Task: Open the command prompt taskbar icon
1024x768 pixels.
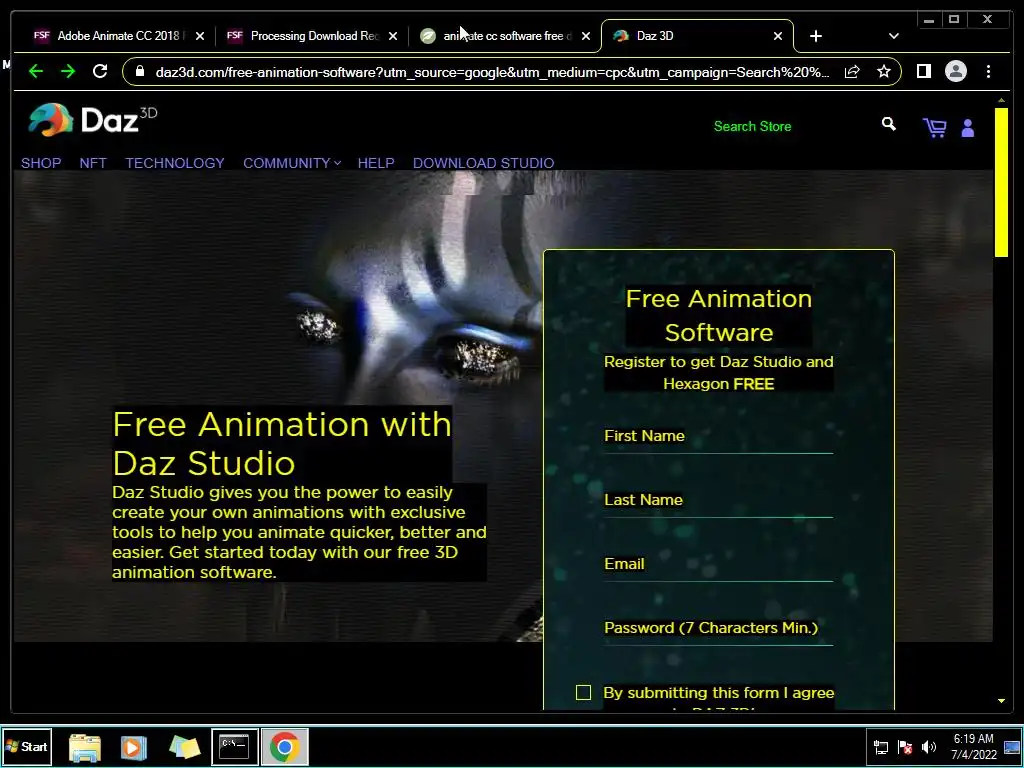Action: tap(234, 746)
